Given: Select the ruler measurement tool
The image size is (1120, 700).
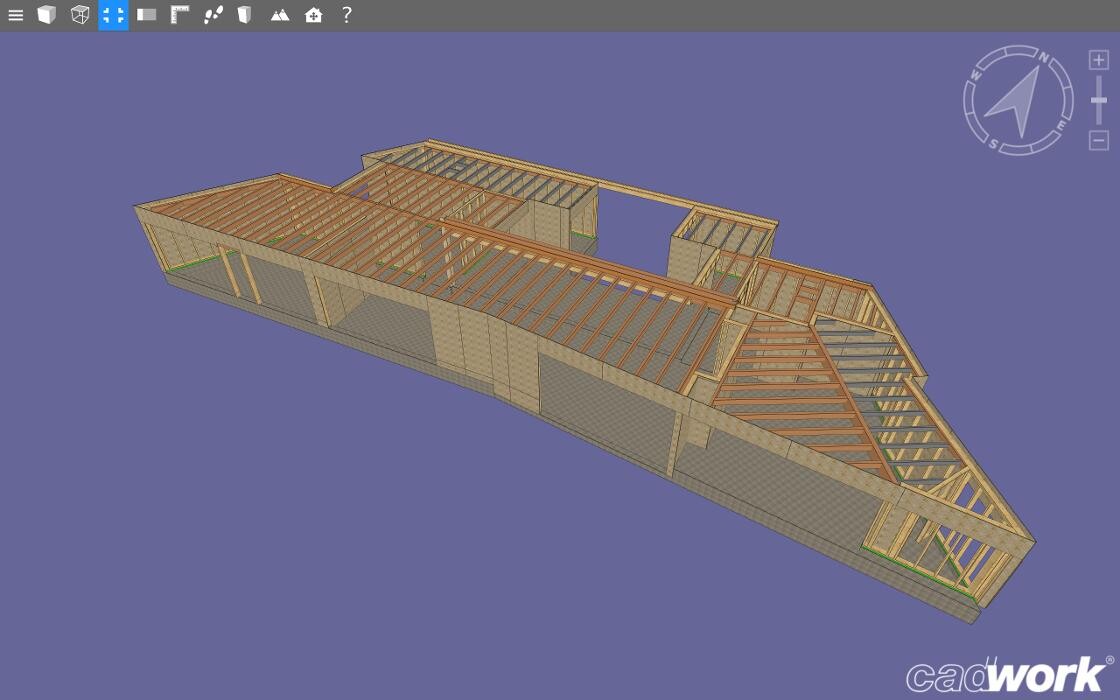Looking at the screenshot, I should tap(180, 15).
